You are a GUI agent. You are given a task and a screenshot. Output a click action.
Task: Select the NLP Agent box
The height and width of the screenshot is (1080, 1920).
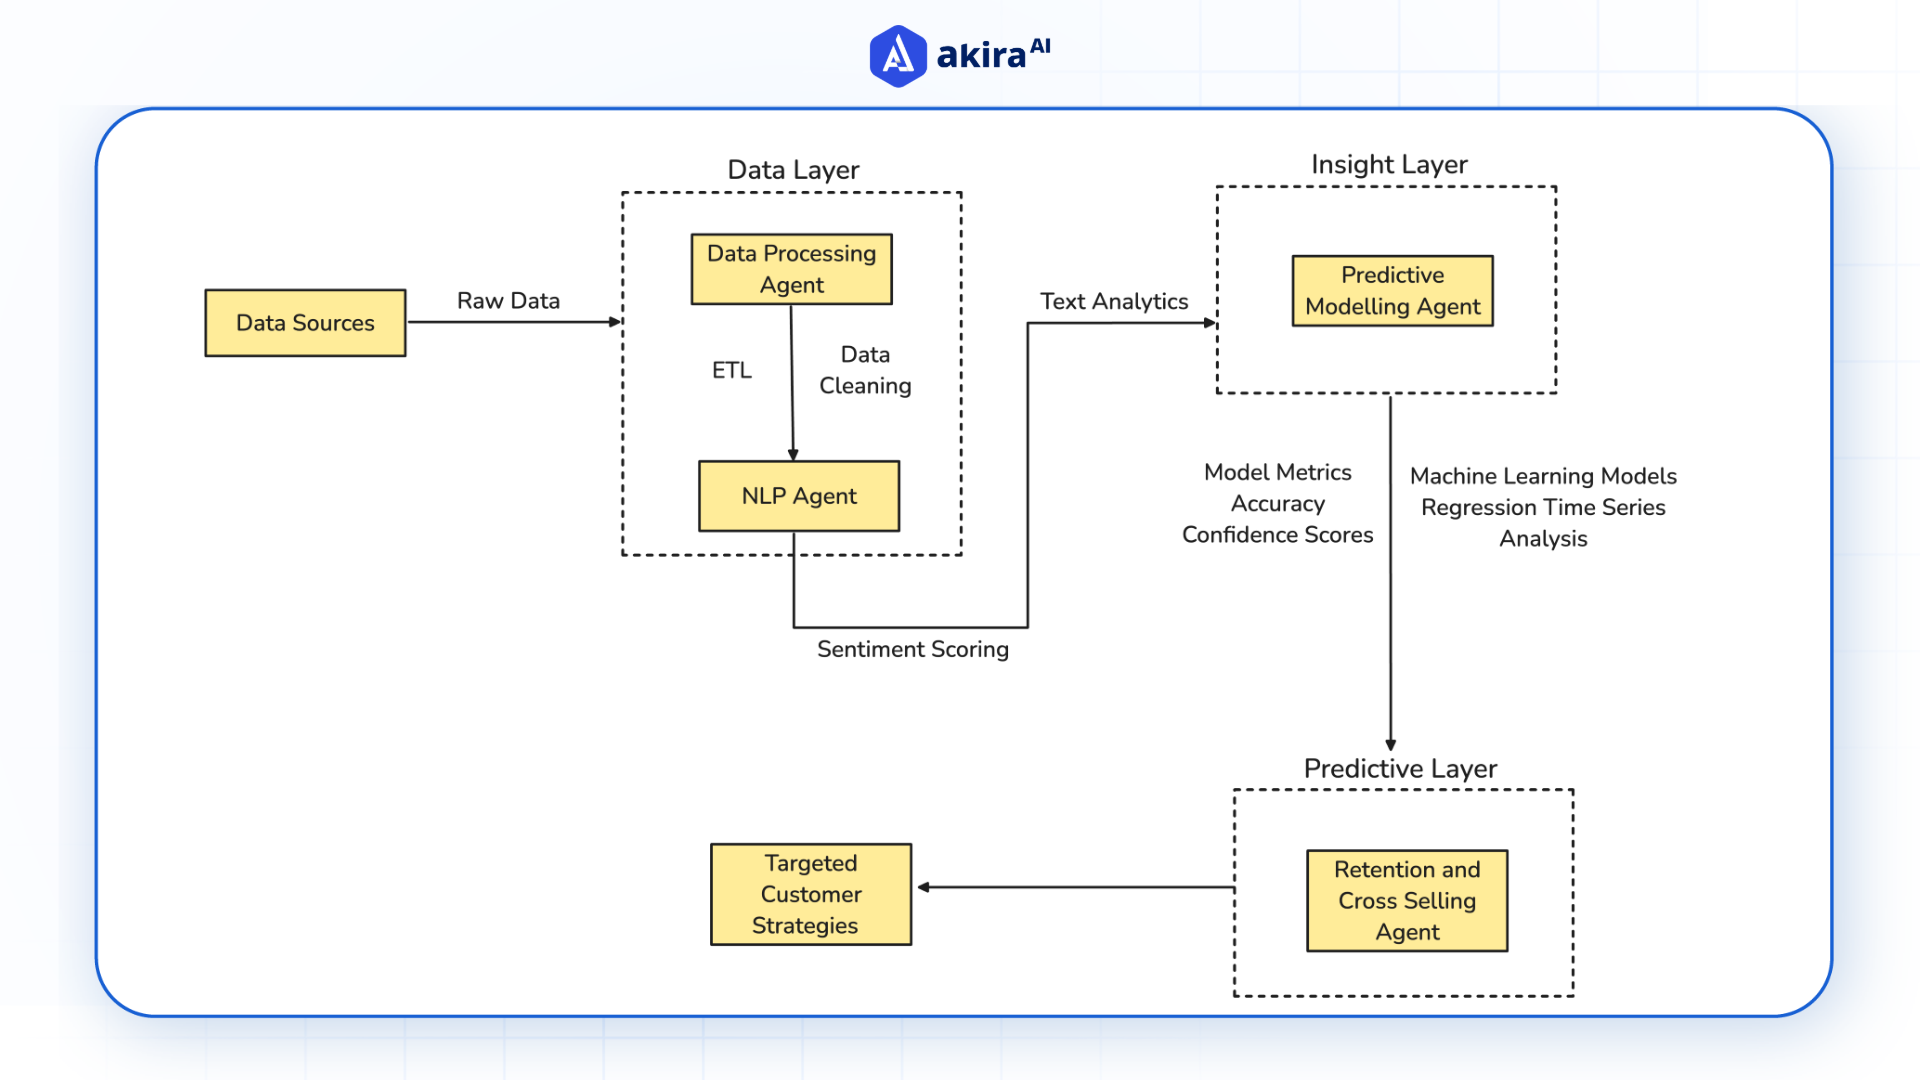[x=798, y=495]
